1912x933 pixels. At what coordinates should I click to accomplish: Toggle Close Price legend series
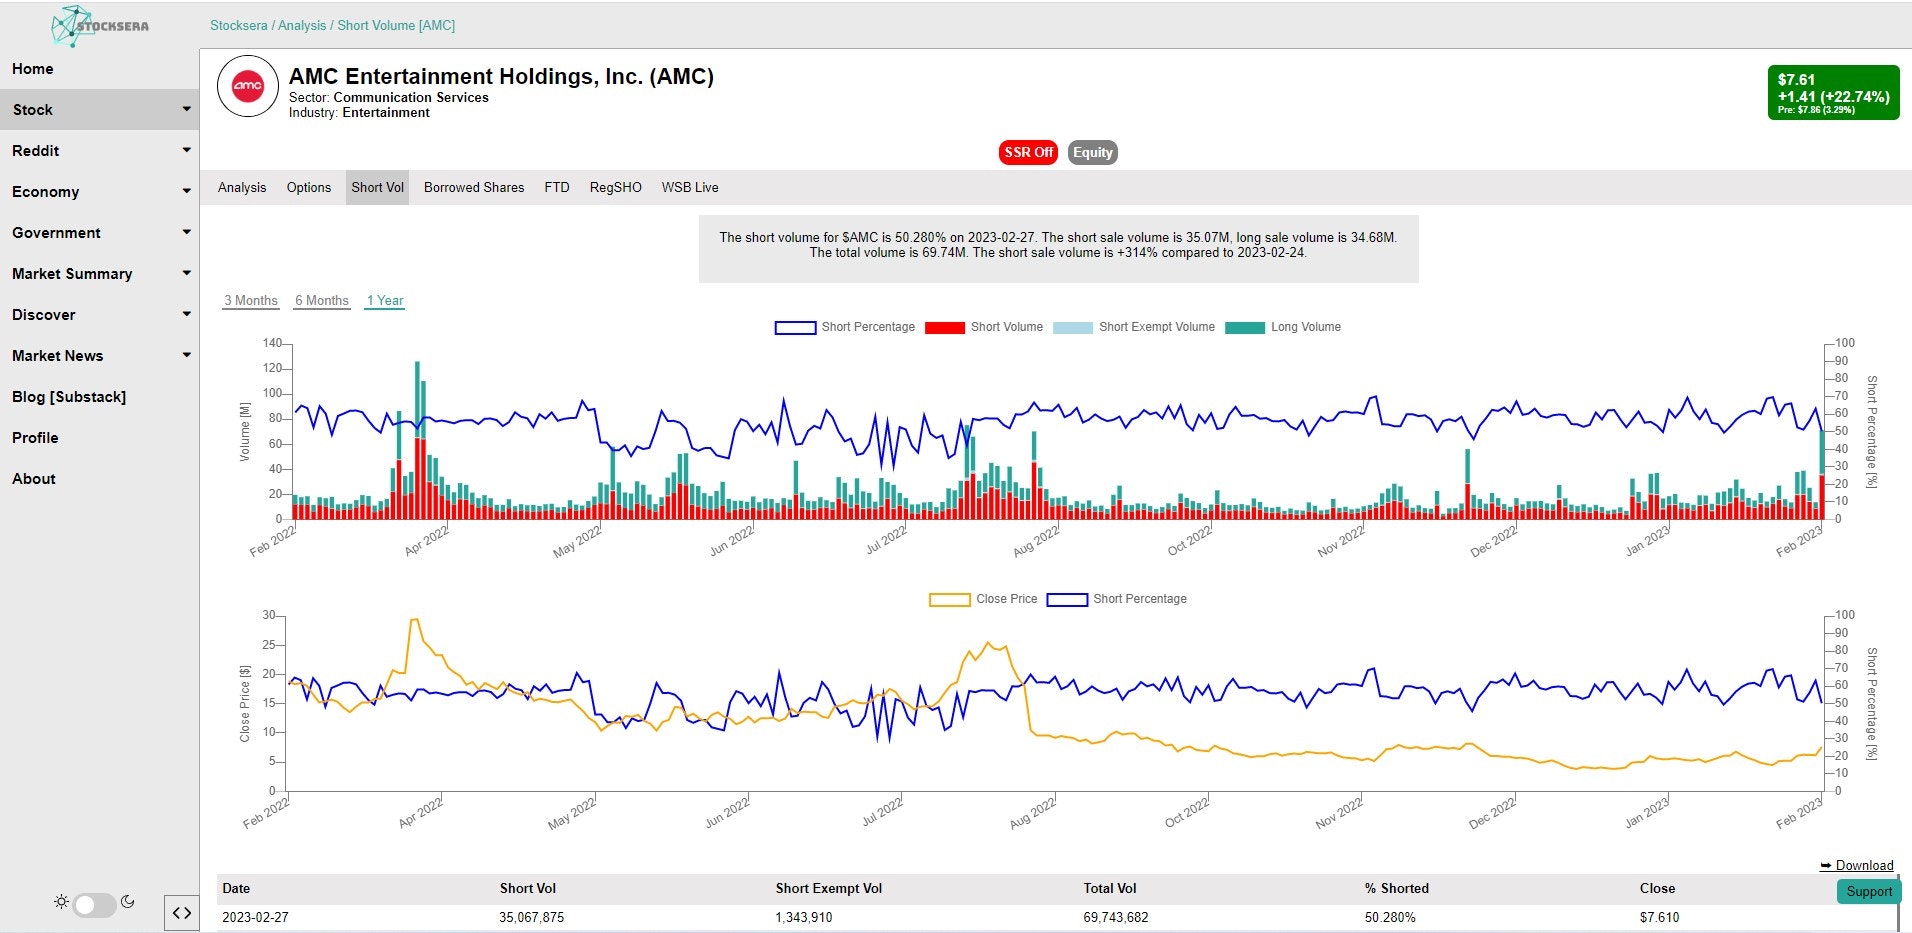click(984, 599)
